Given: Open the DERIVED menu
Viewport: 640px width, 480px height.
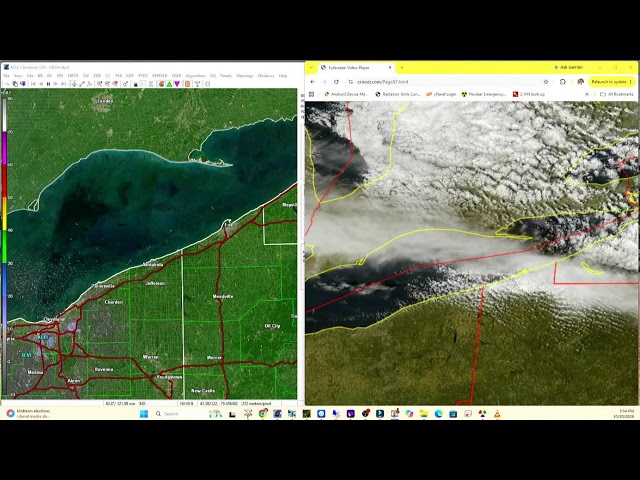Looking at the screenshot, I should pos(160,76).
